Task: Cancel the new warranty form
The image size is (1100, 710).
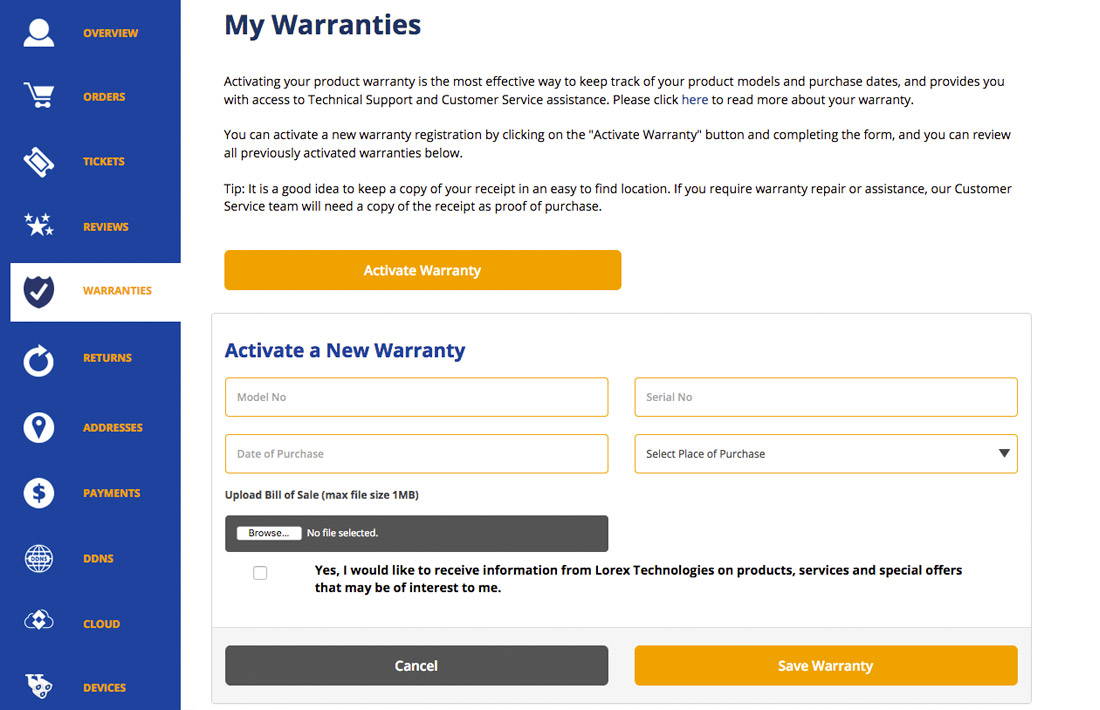Action: 416,665
